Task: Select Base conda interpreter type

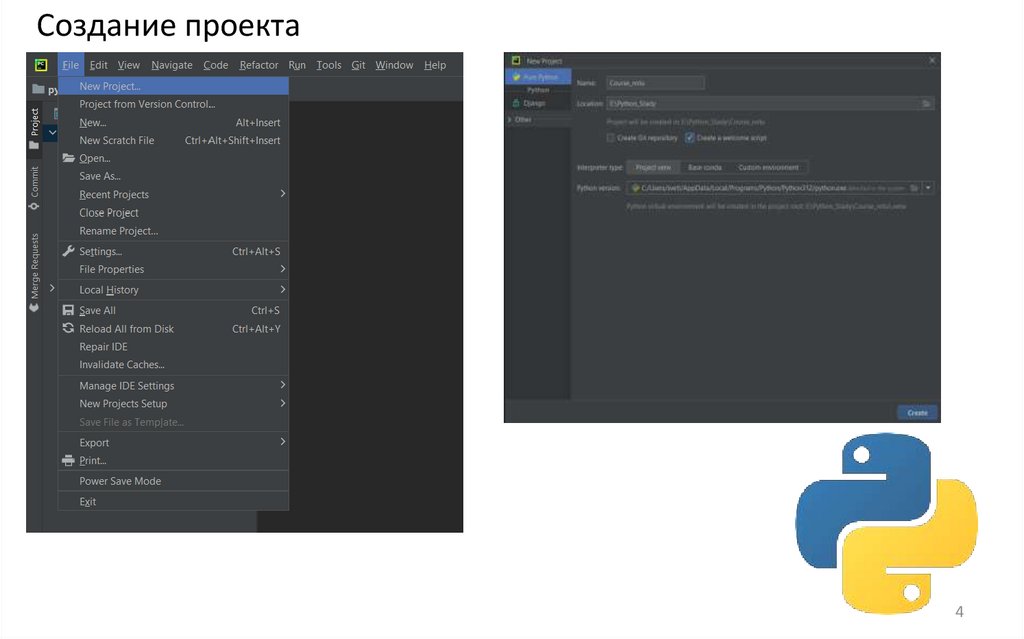Action: point(705,167)
